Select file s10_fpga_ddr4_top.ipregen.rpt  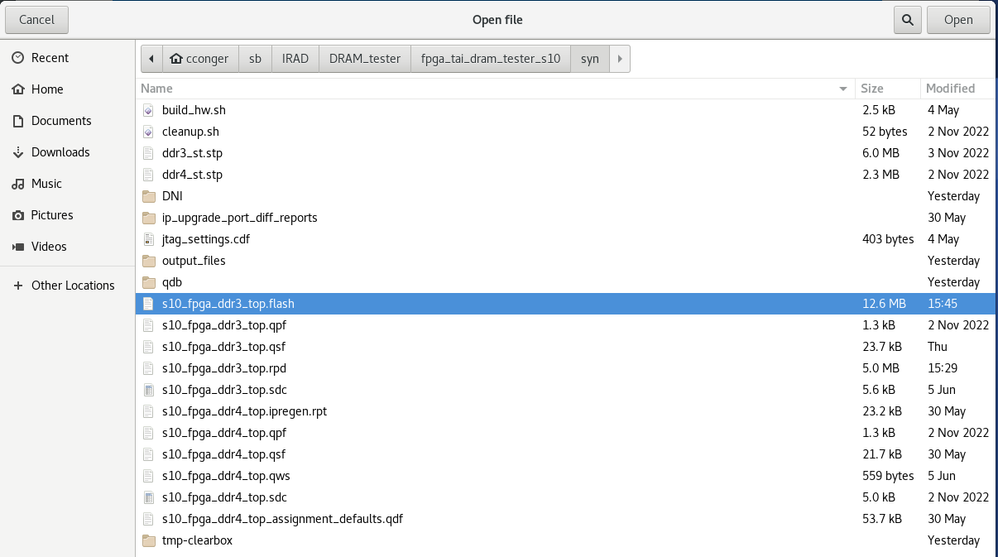click(x=565, y=411)
